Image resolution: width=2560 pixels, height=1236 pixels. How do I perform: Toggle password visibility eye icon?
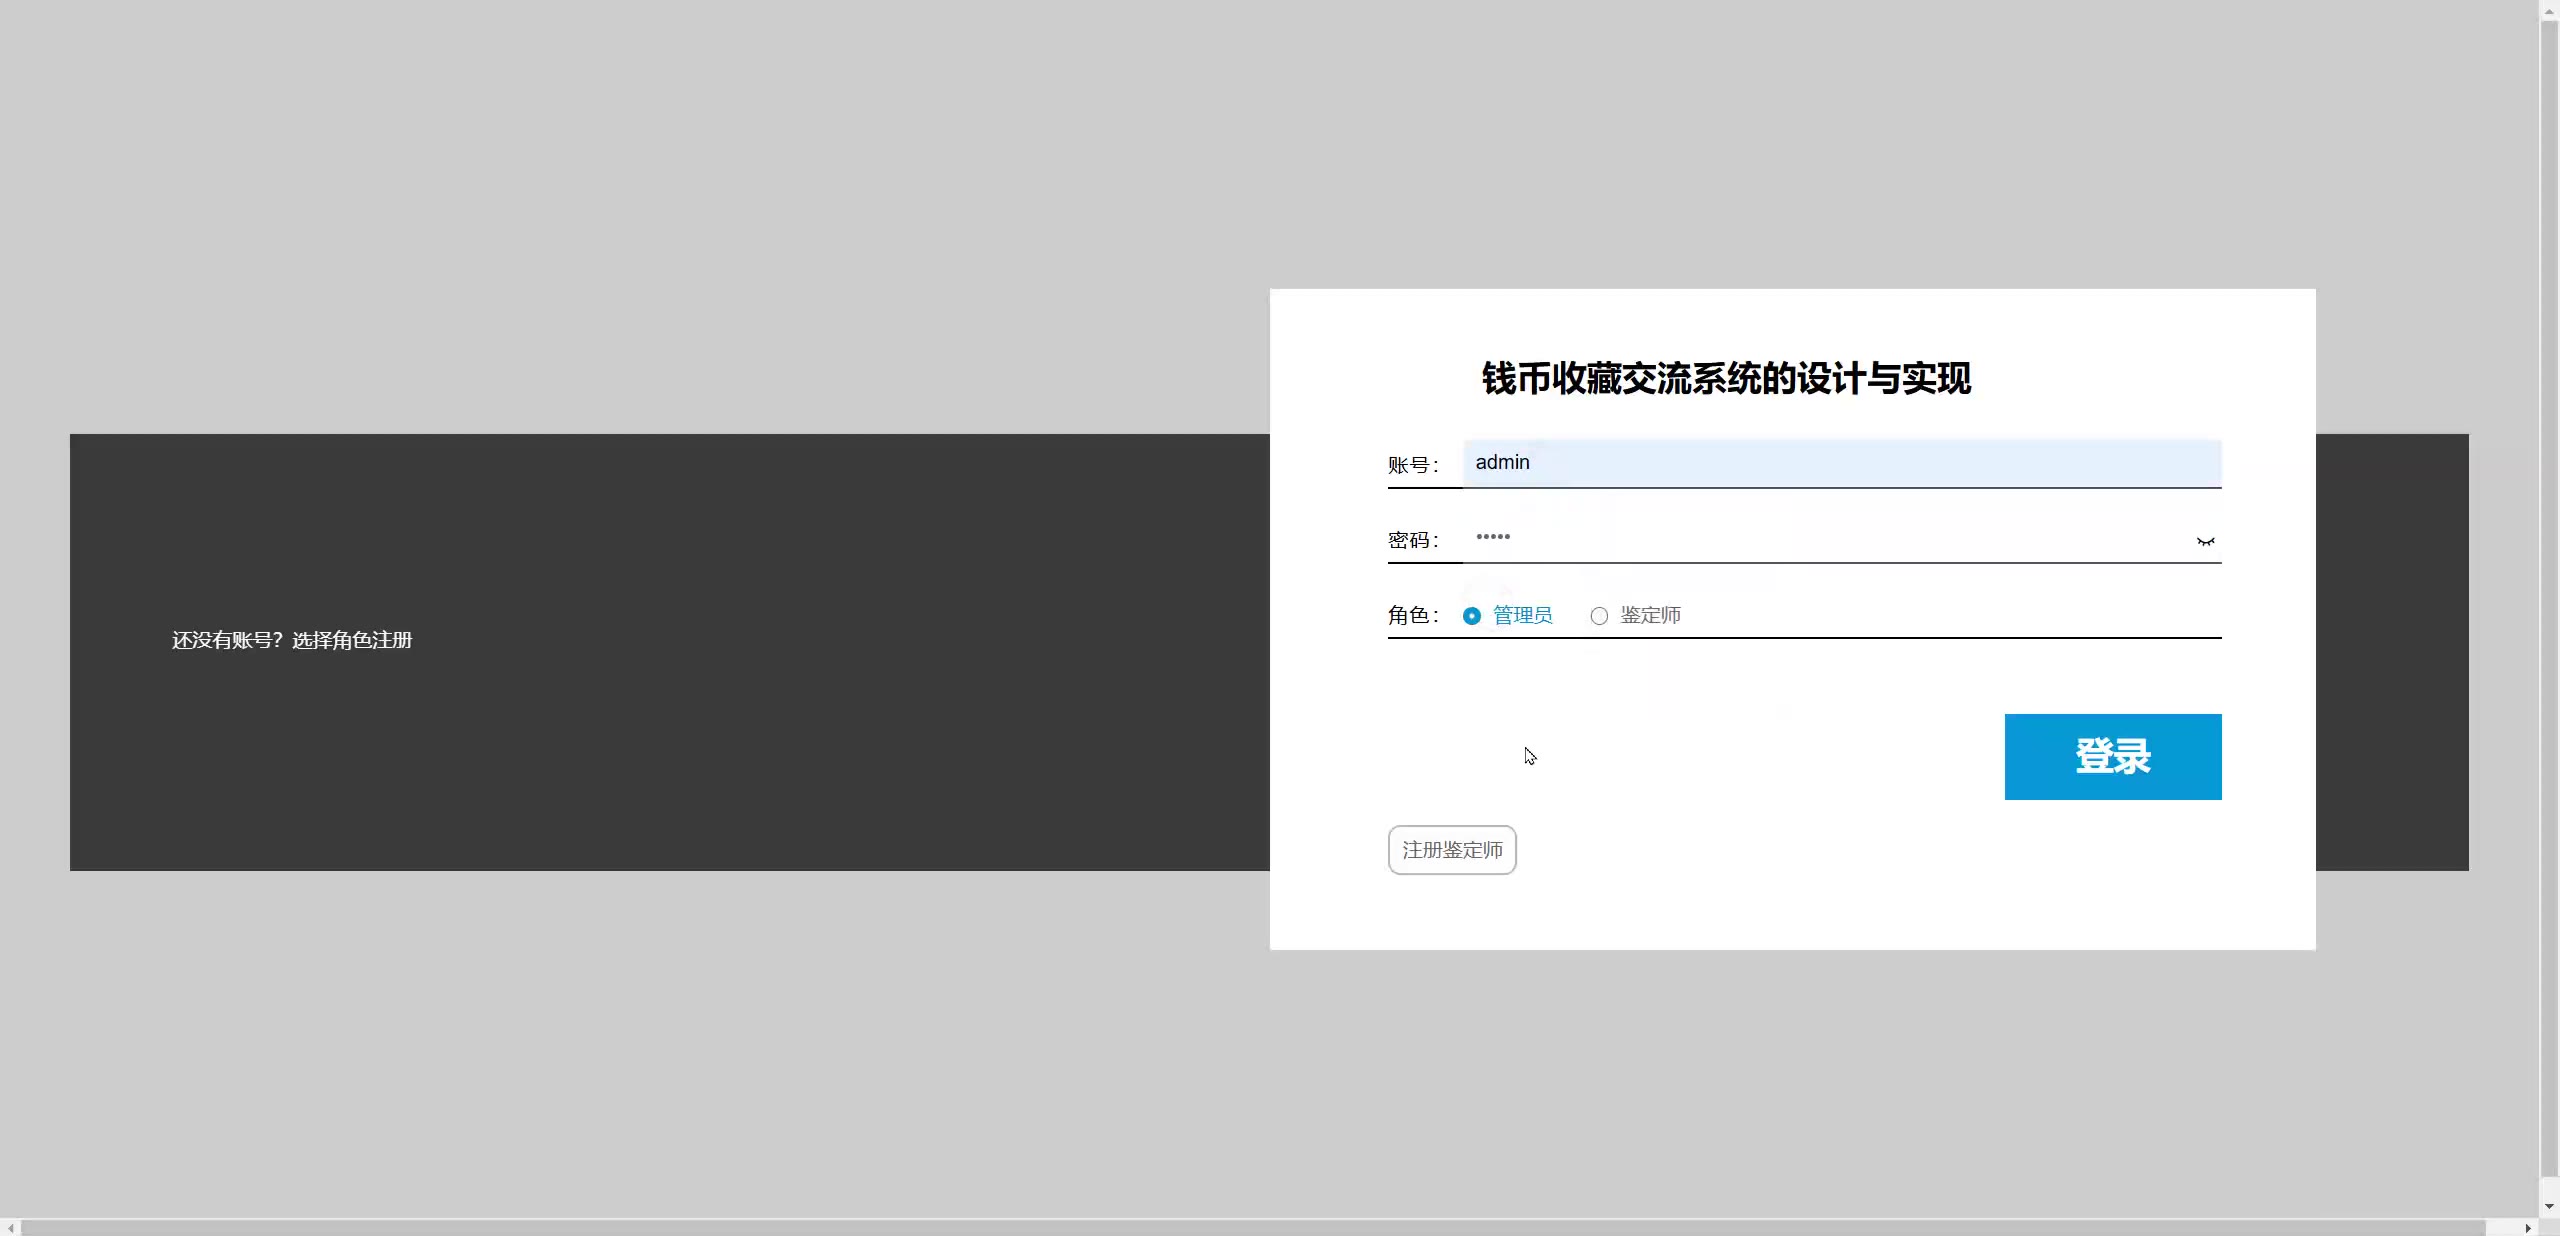point(2205,541)
